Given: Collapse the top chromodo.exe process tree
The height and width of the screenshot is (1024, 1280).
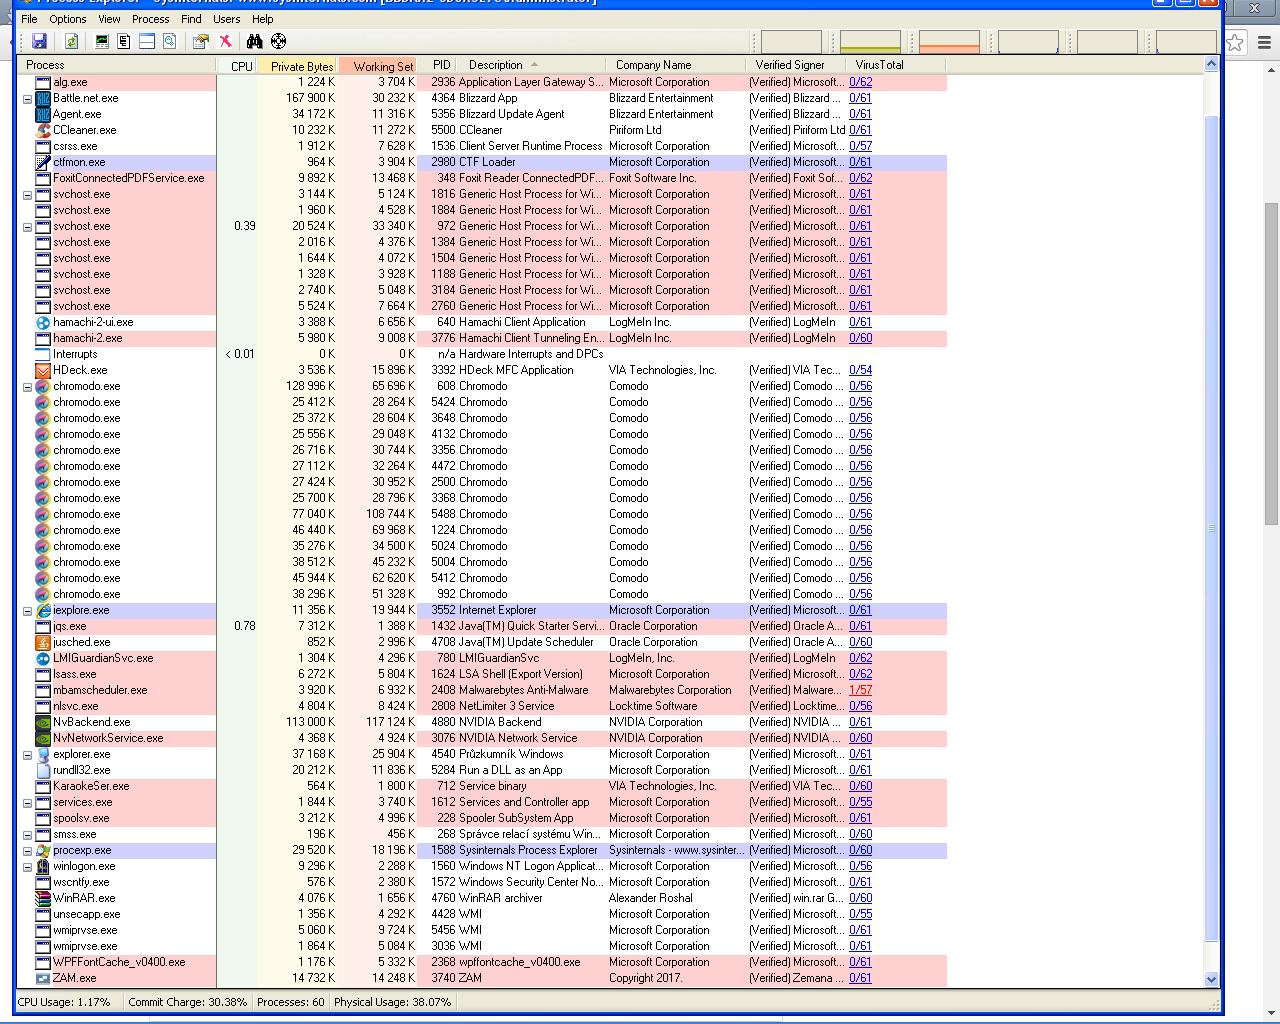Looking at the screenshot, I should coord(27,386).
